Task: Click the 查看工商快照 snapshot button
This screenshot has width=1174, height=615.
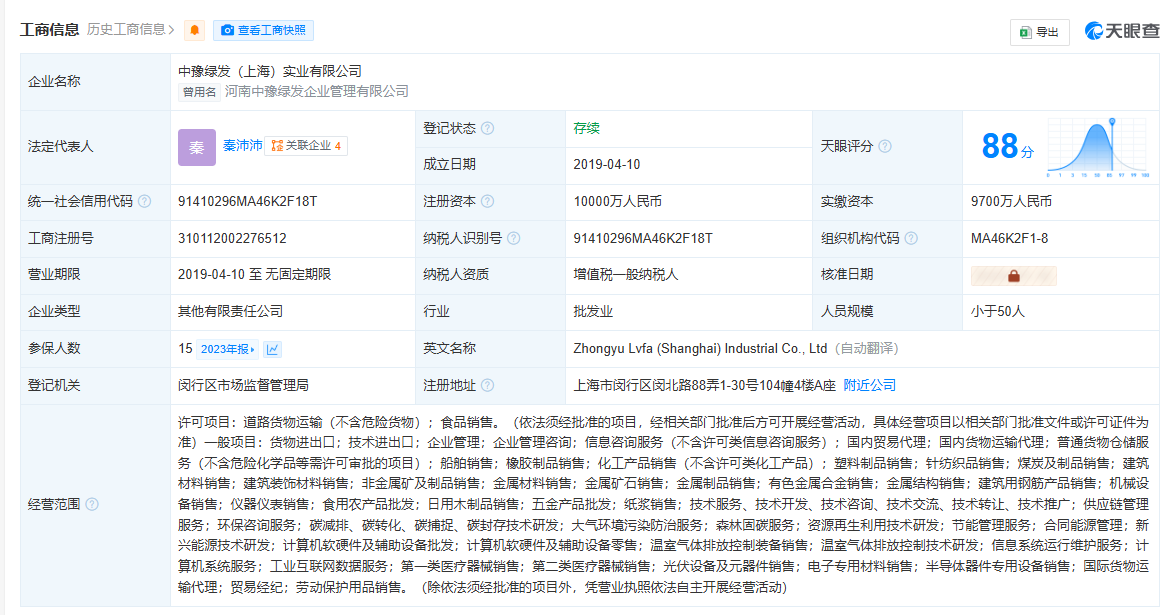Action: click(263, 31)
